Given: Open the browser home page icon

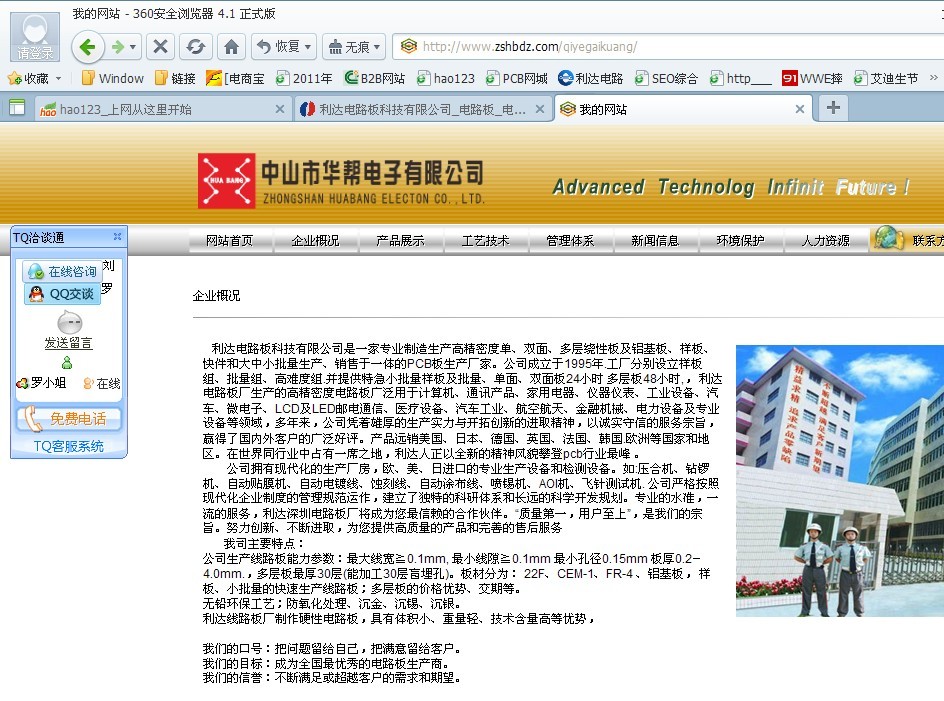Looking at the screenshot, I should click(x=231, y=46).
